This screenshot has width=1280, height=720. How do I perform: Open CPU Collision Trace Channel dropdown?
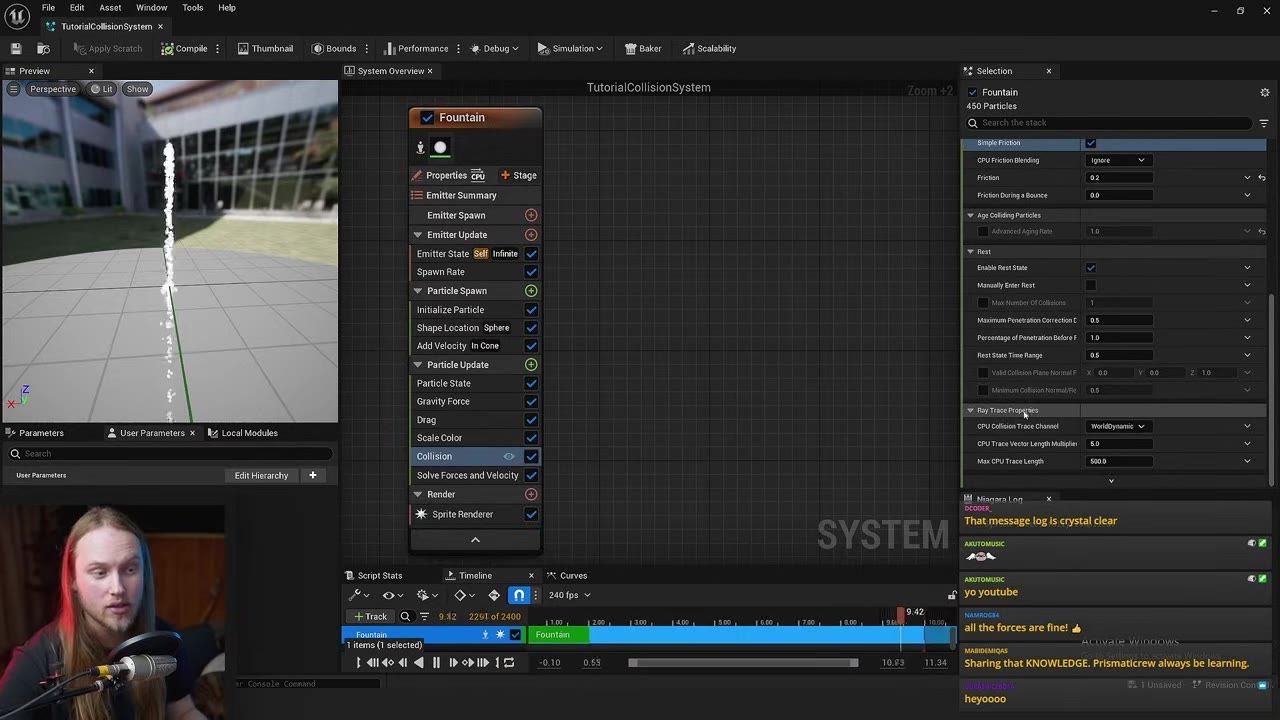(1117, 426)
